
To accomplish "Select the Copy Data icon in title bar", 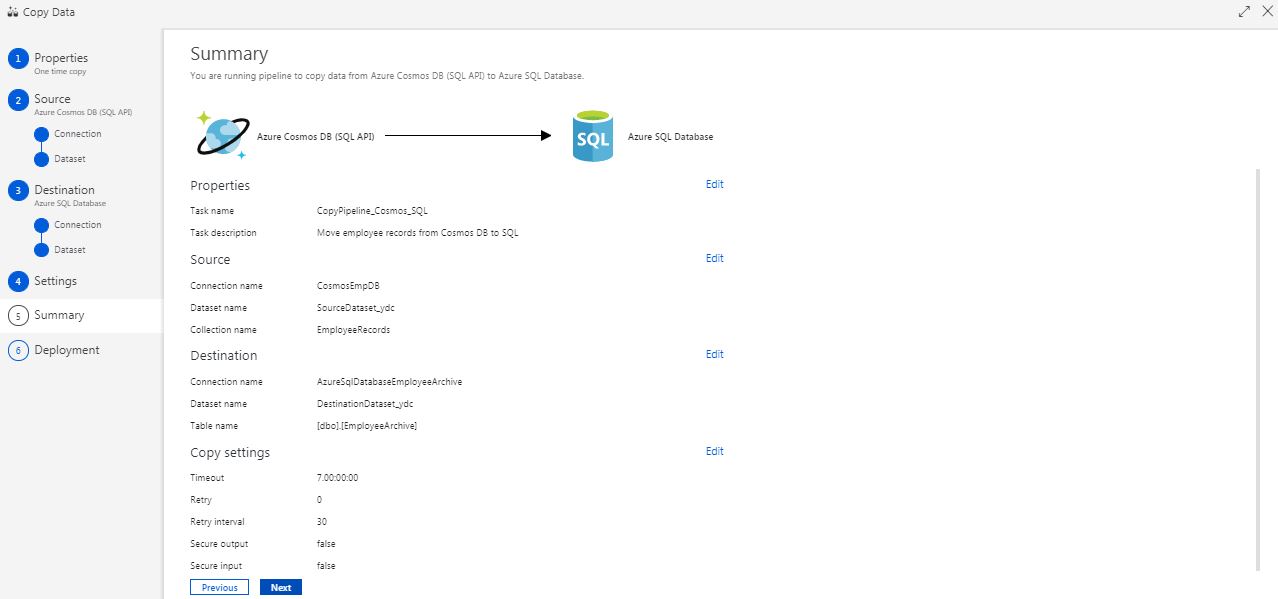I will point(13,11).
